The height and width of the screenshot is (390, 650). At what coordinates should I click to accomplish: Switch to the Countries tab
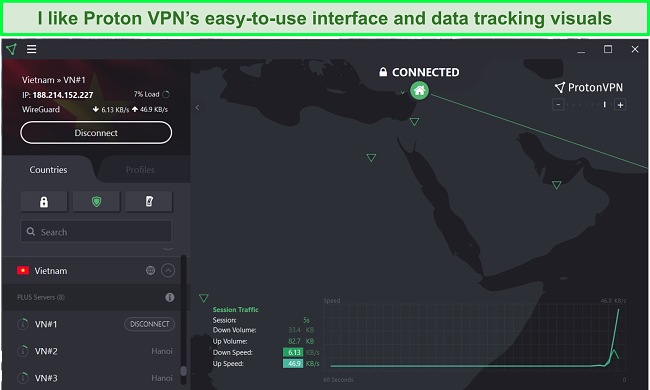click(48, 170)
